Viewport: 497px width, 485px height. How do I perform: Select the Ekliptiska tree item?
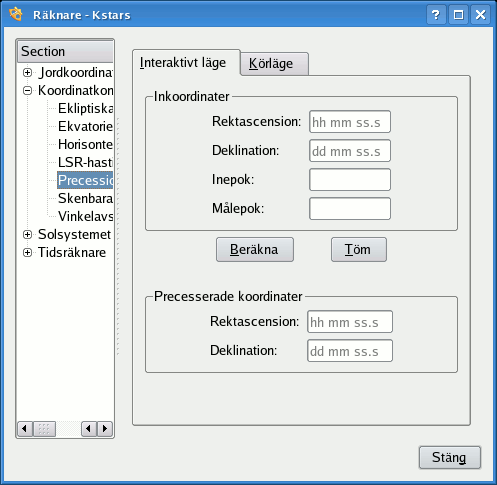85,108
